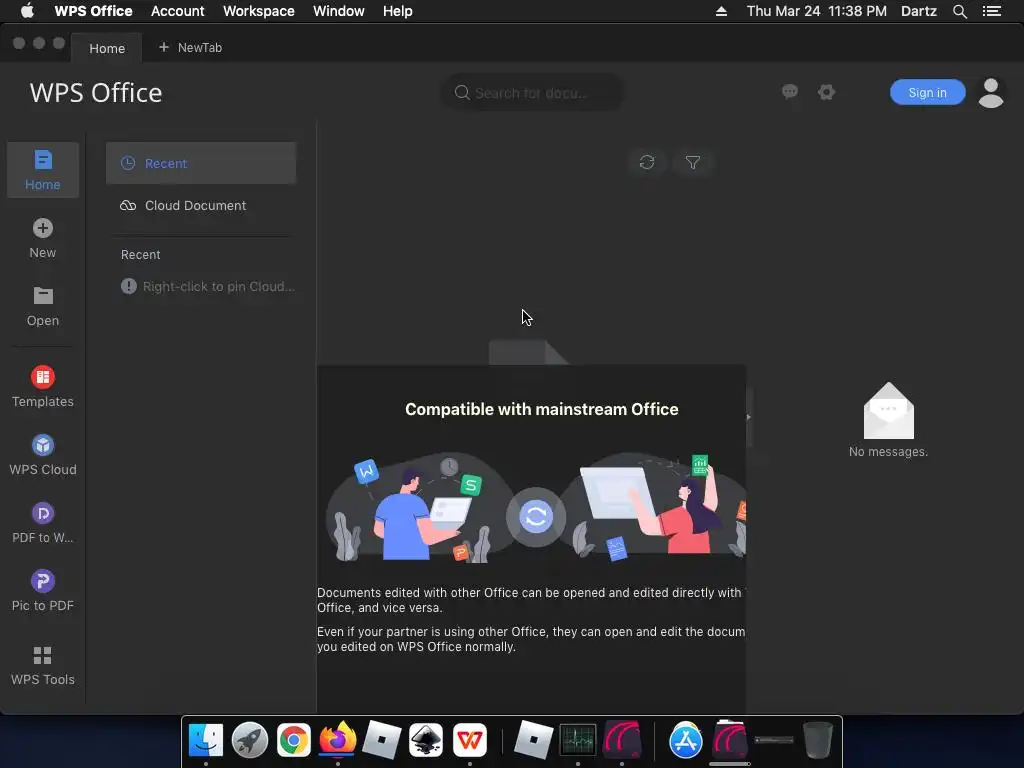This screenshot has width=1024, height=768.
Task: Launch Google Chrome from the Dock
Action: (294, 740)
